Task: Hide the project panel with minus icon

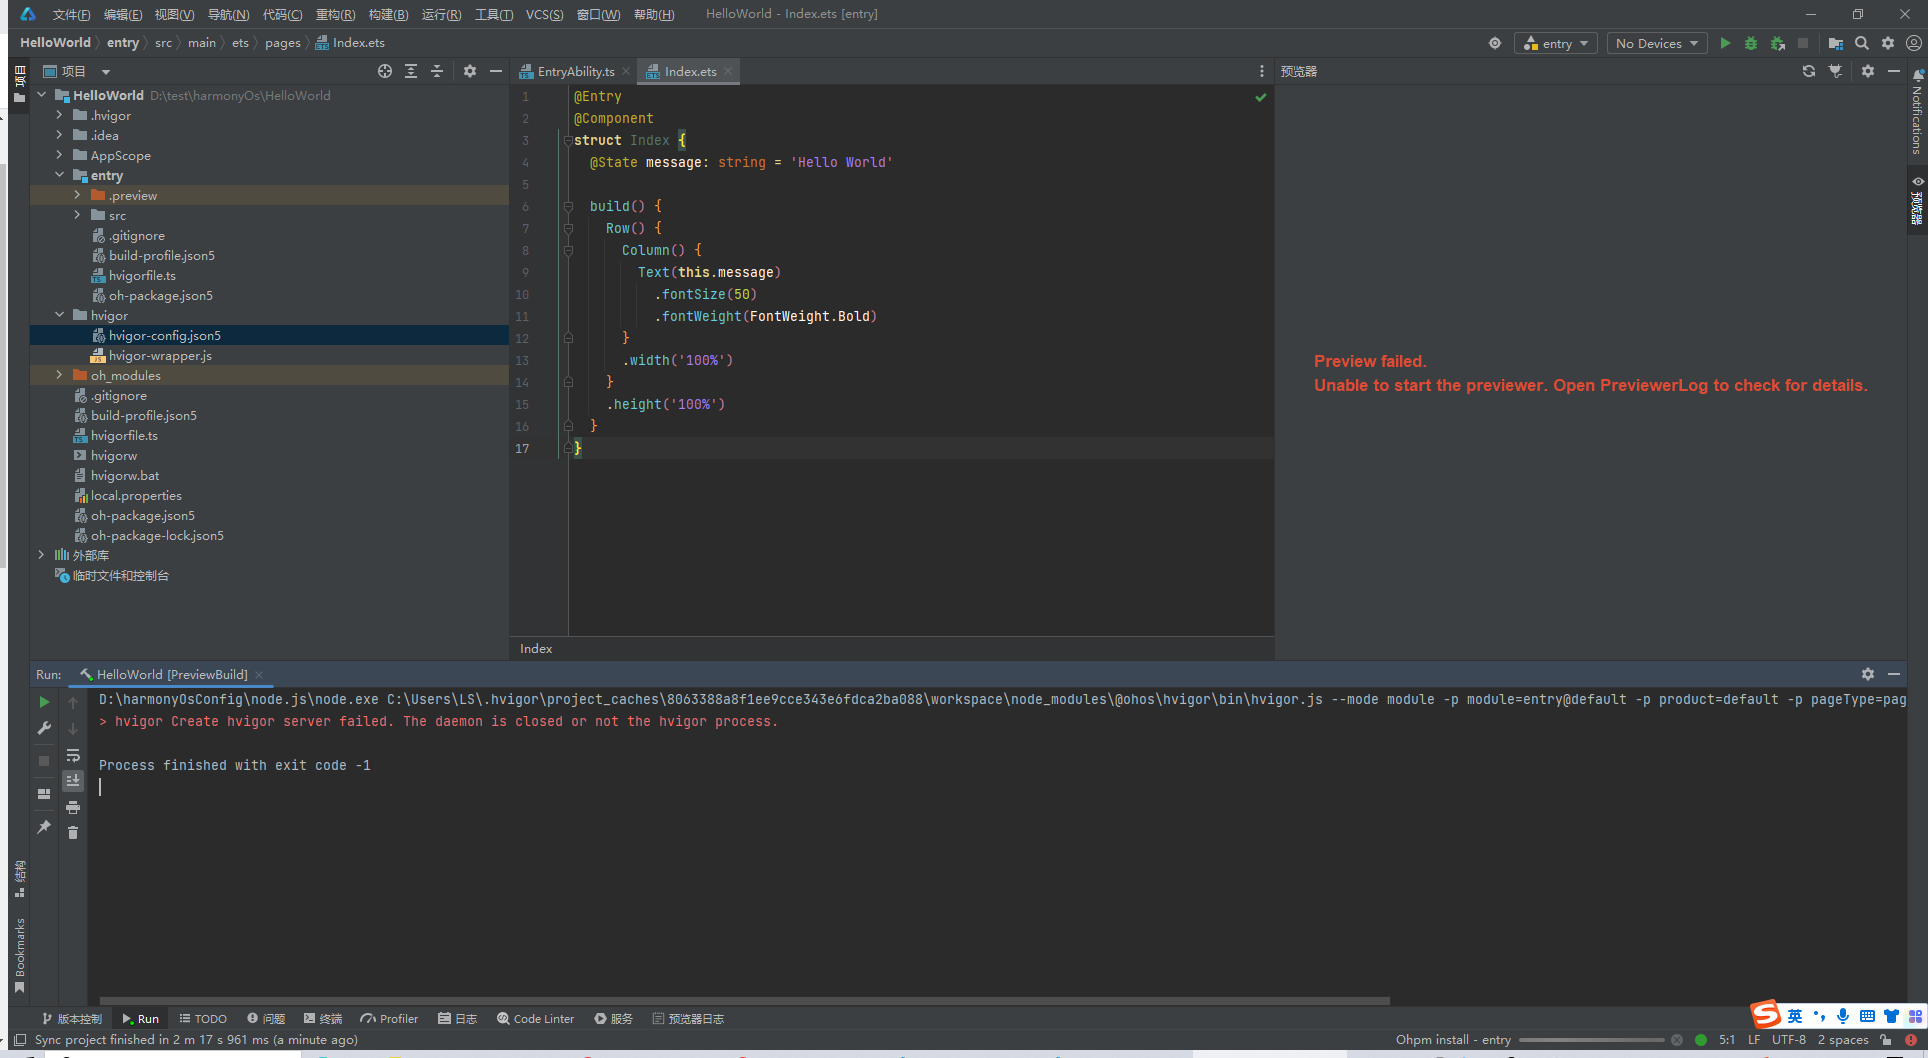Action: coord(496,71)
